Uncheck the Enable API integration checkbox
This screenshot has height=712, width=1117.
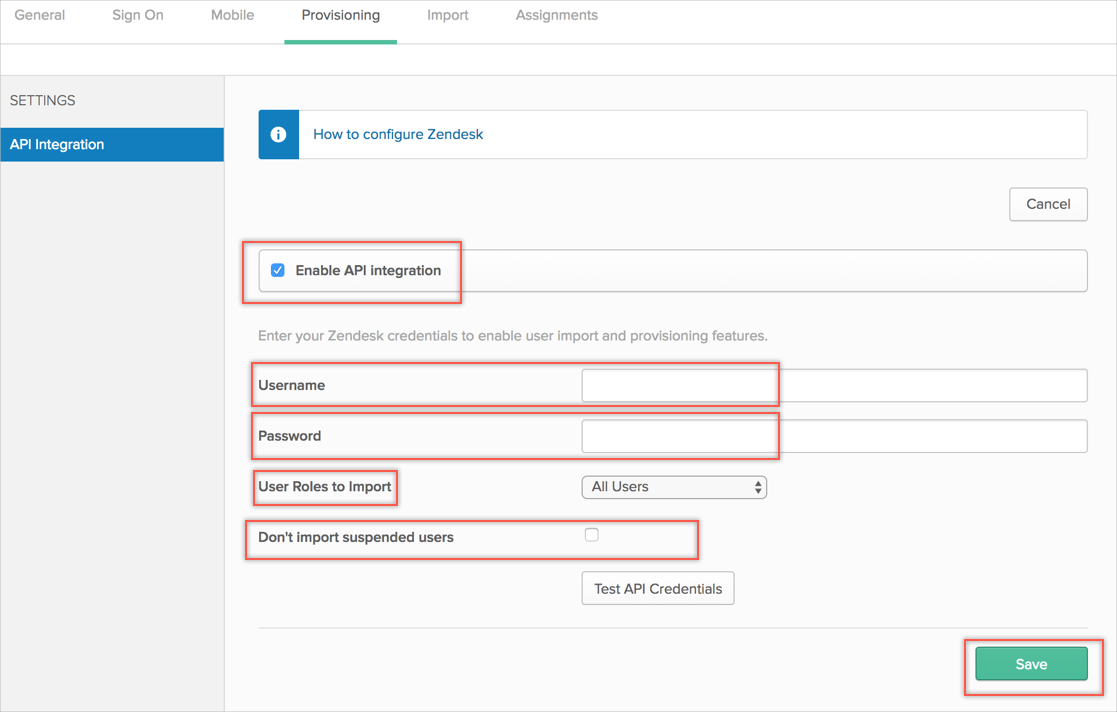pos(278,270)
